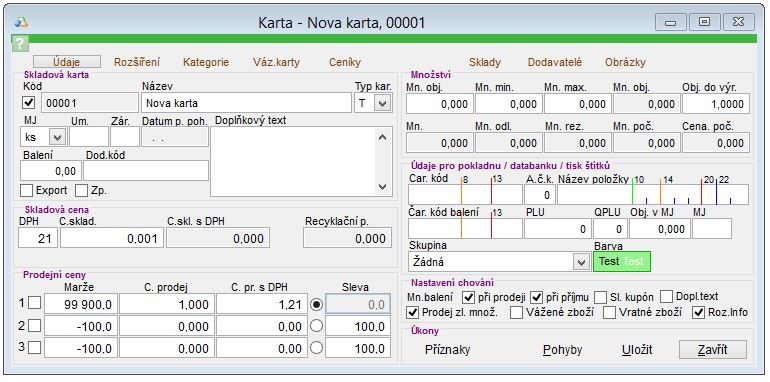770x382 pixels.
Task: Enable the 'Vratné zboží' checkbox
Action: pyautogui.click(x=609, y=312)
